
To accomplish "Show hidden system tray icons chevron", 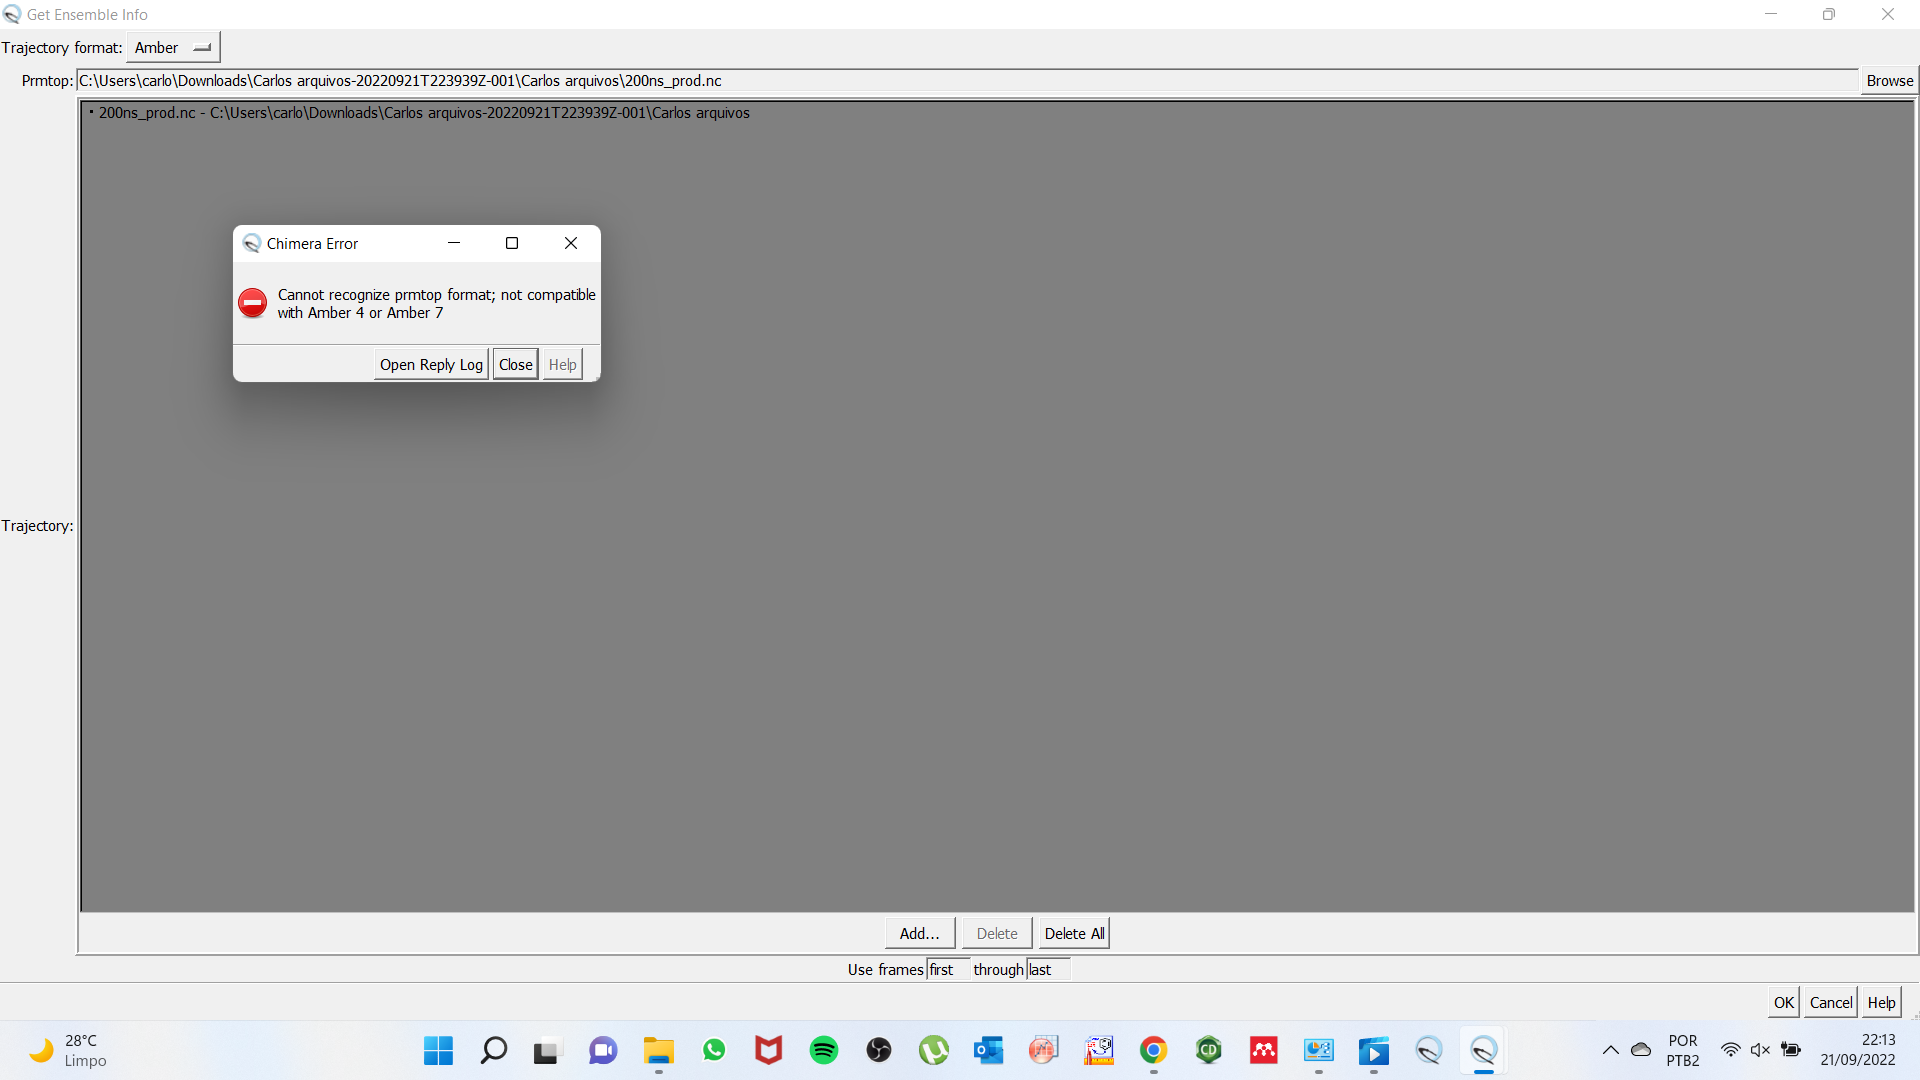I will (x=1610, y=1050).
